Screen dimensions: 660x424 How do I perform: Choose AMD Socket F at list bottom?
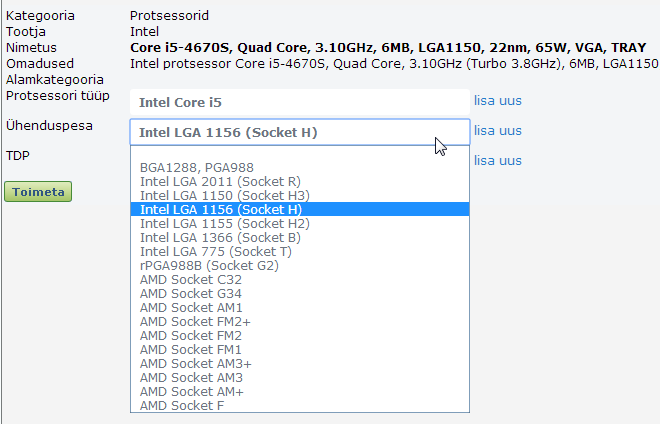pyautogui.click(x=300, y=405)
